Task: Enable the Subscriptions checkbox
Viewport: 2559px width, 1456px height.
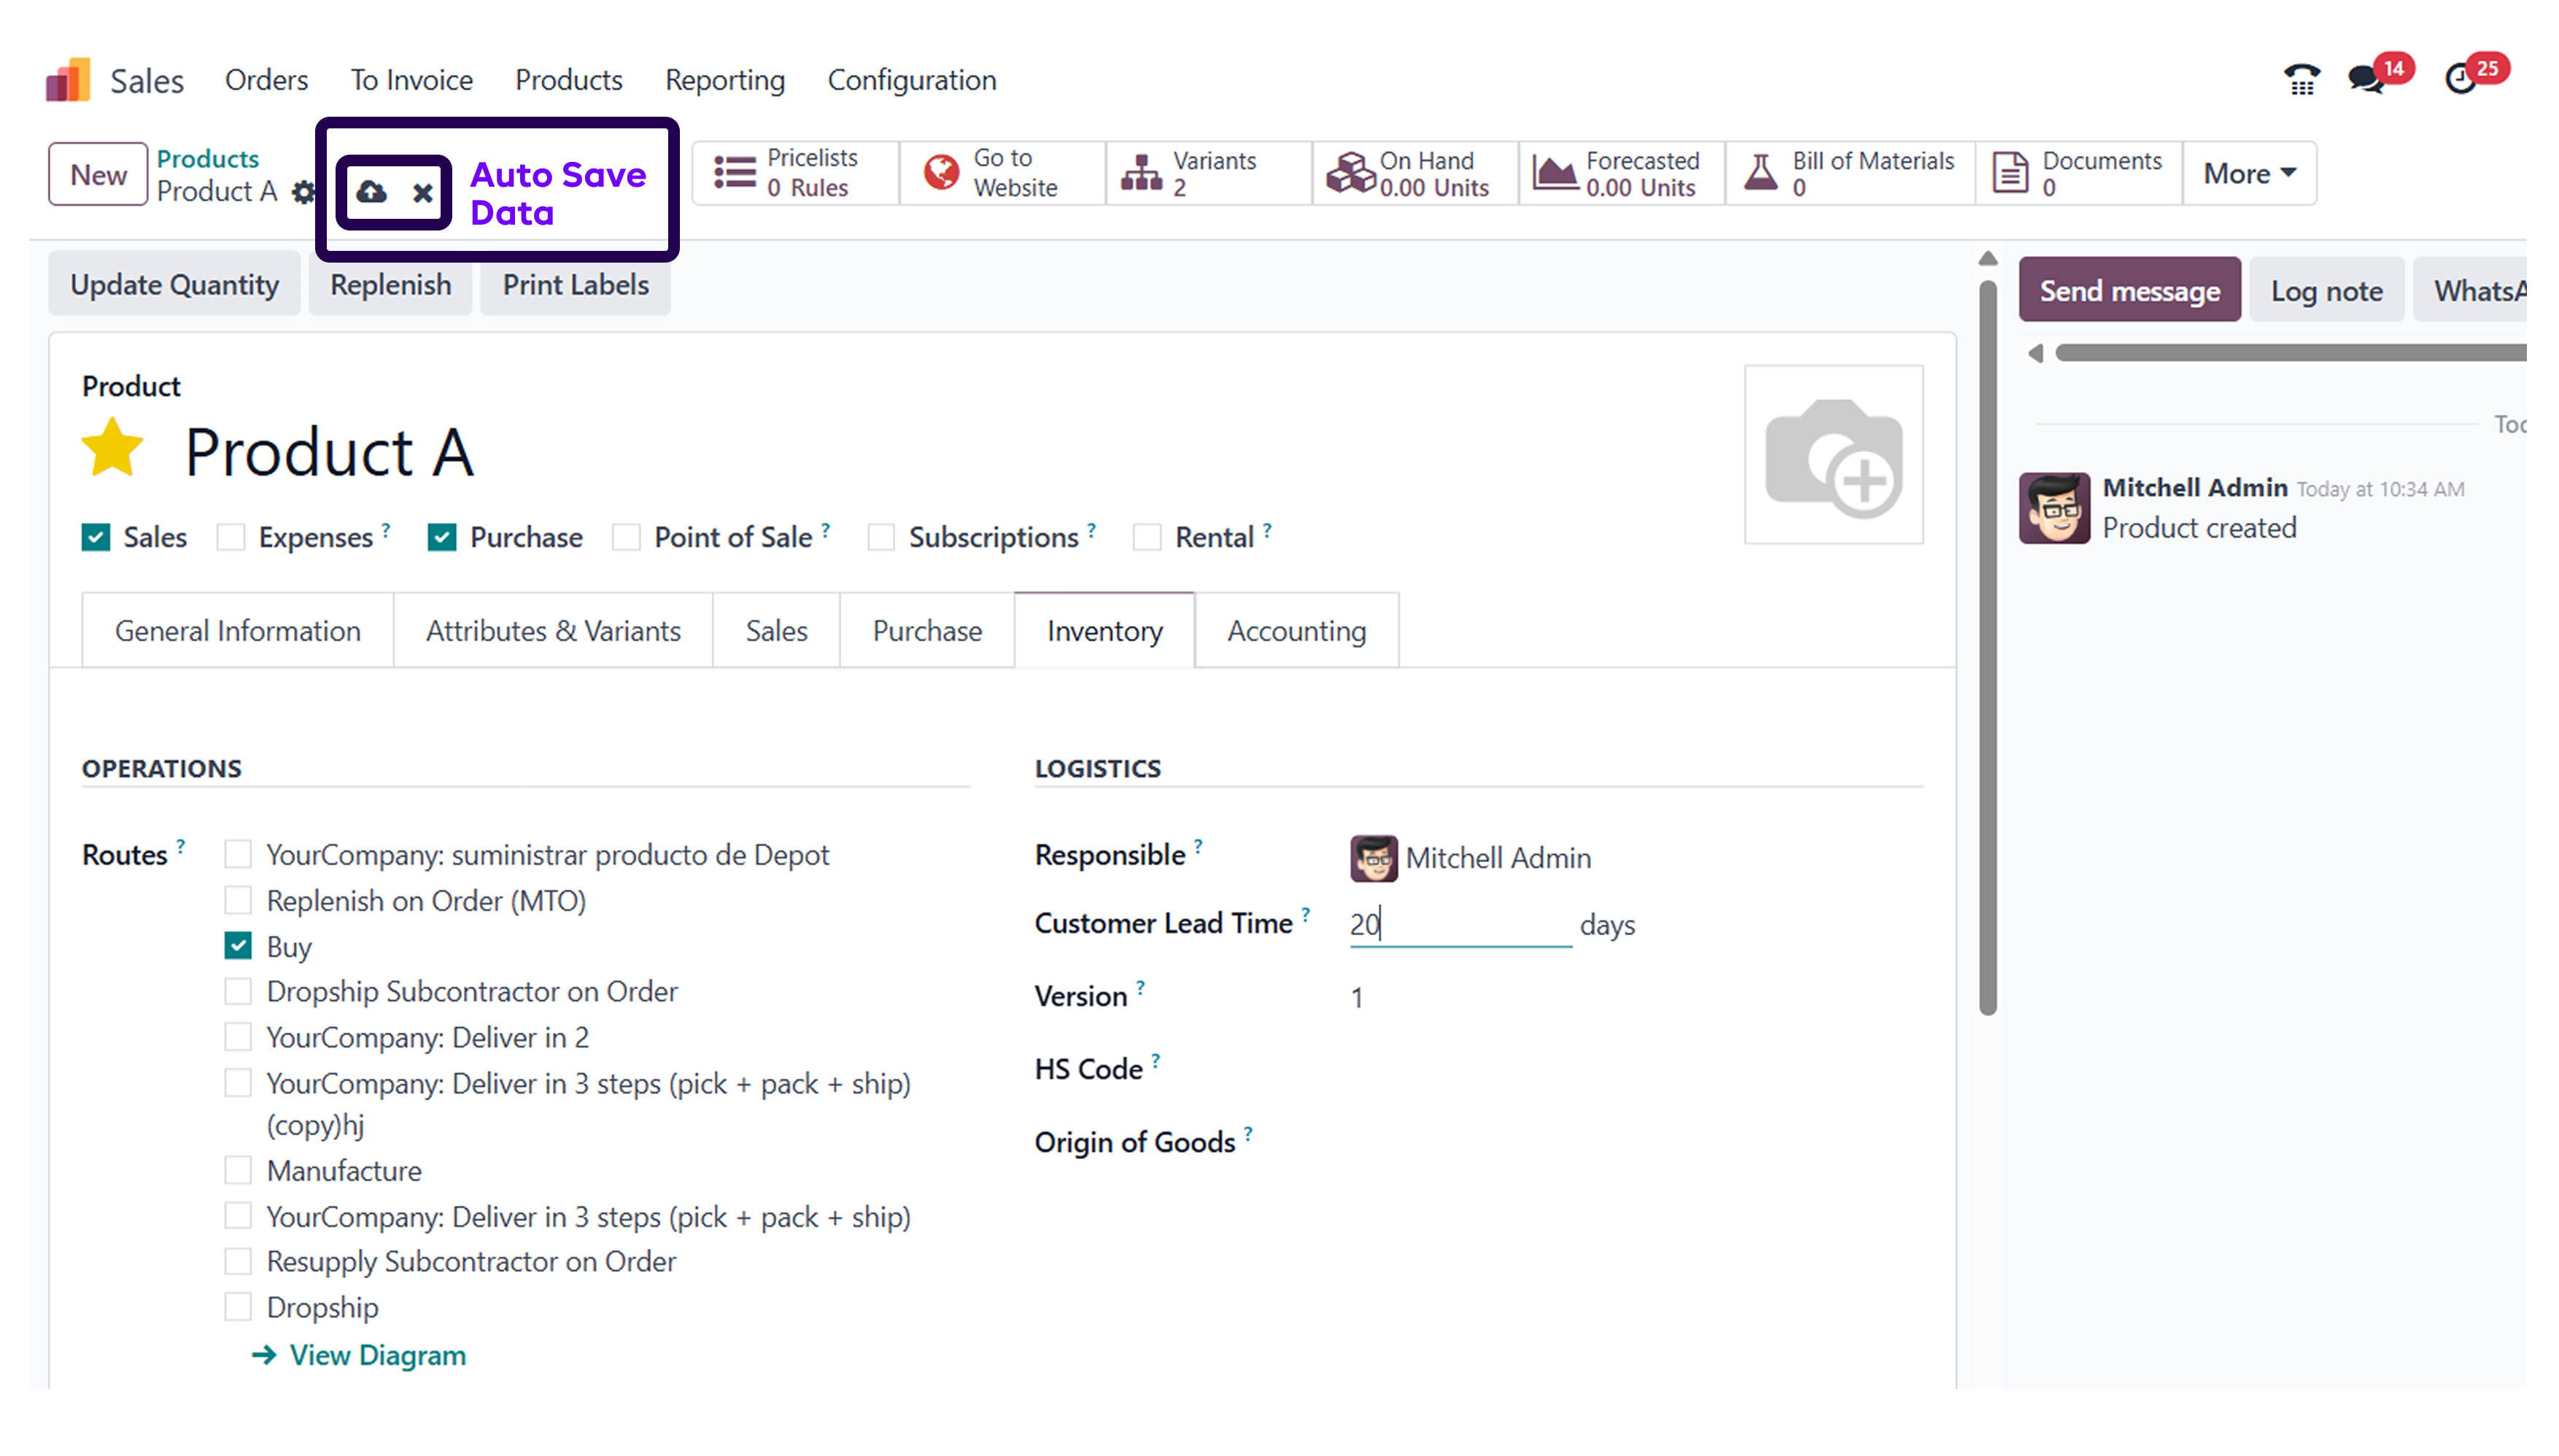Action: (x=881, y=537)
